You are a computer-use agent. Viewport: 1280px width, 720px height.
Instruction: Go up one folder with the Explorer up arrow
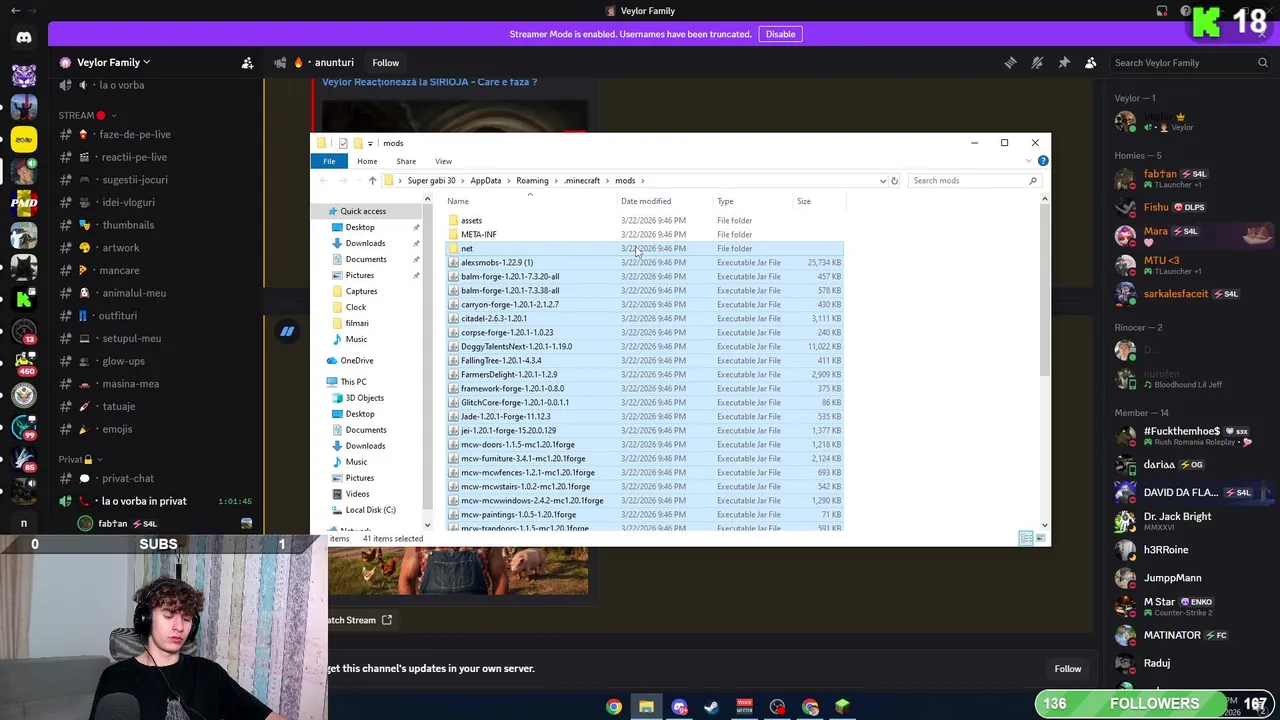(x=372, y=181)
